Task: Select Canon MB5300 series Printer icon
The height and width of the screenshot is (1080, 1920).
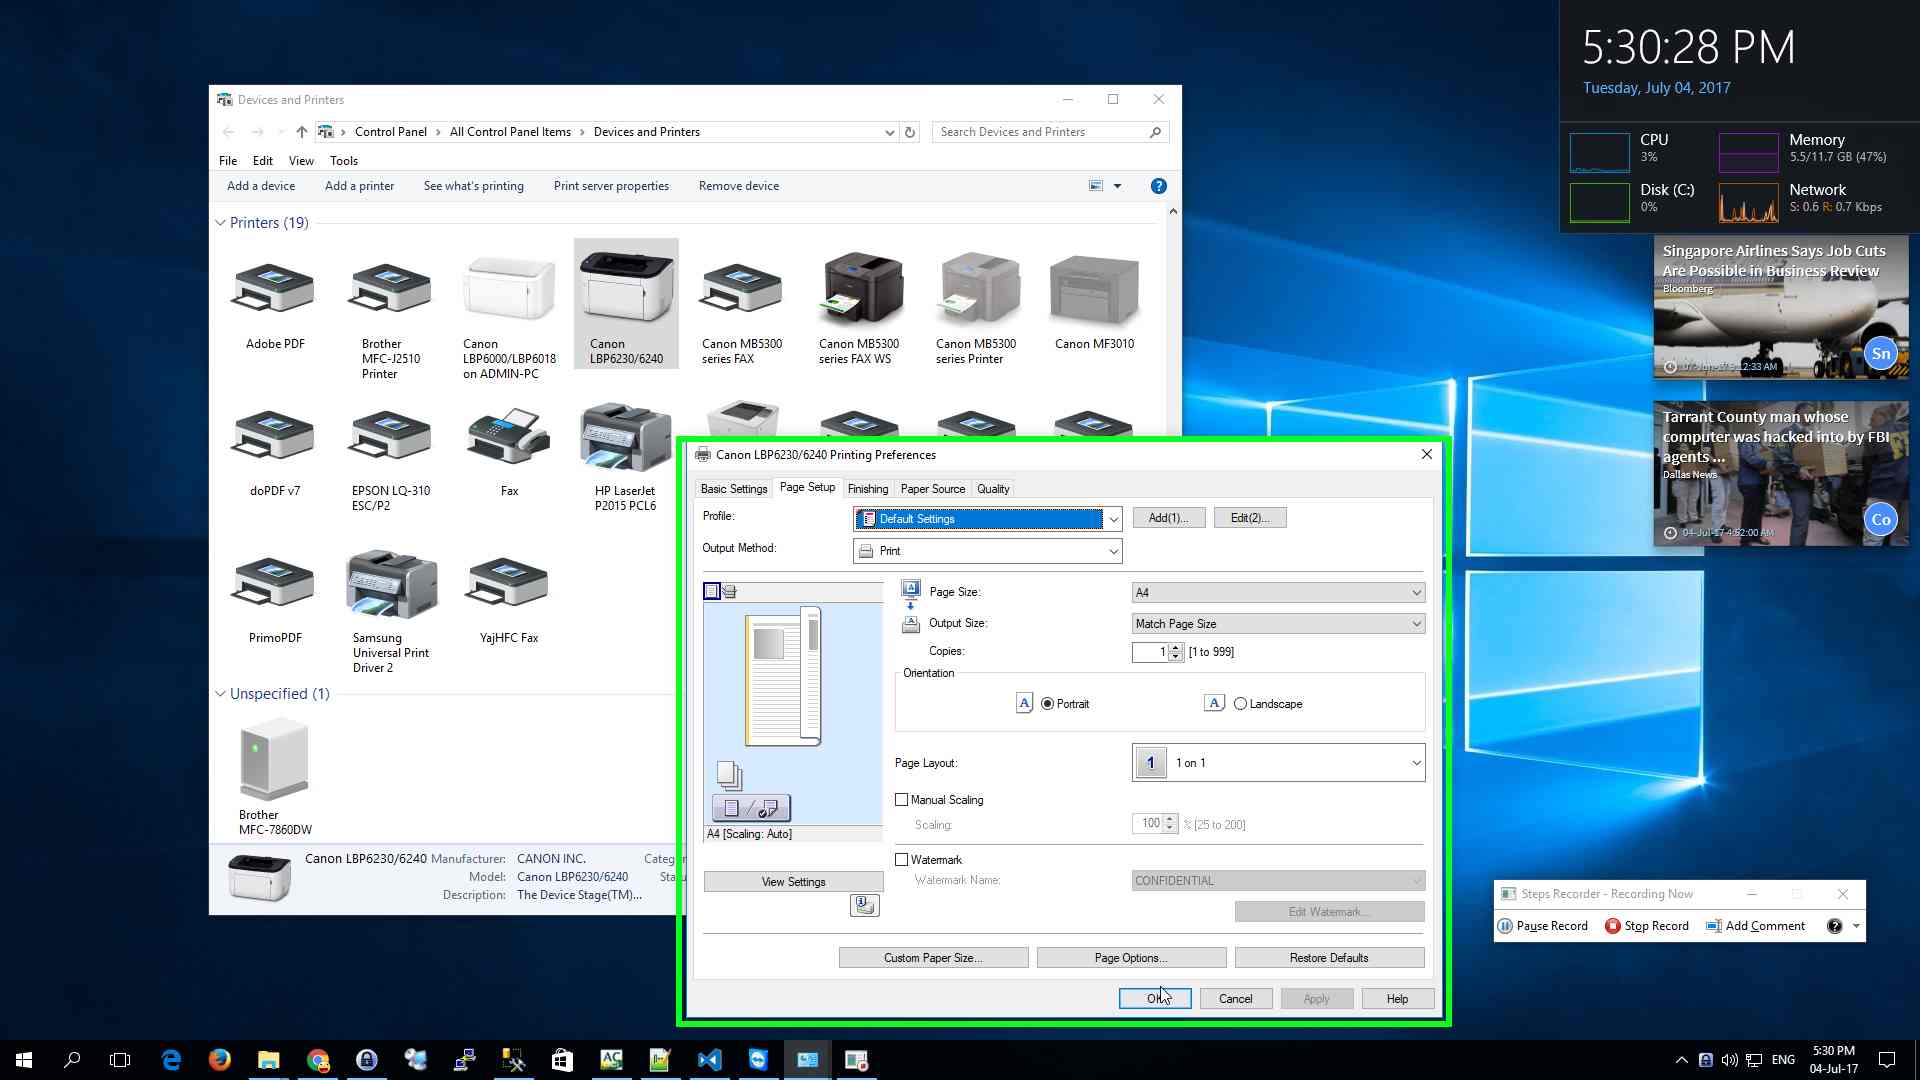Action: [x=976, y=290]
